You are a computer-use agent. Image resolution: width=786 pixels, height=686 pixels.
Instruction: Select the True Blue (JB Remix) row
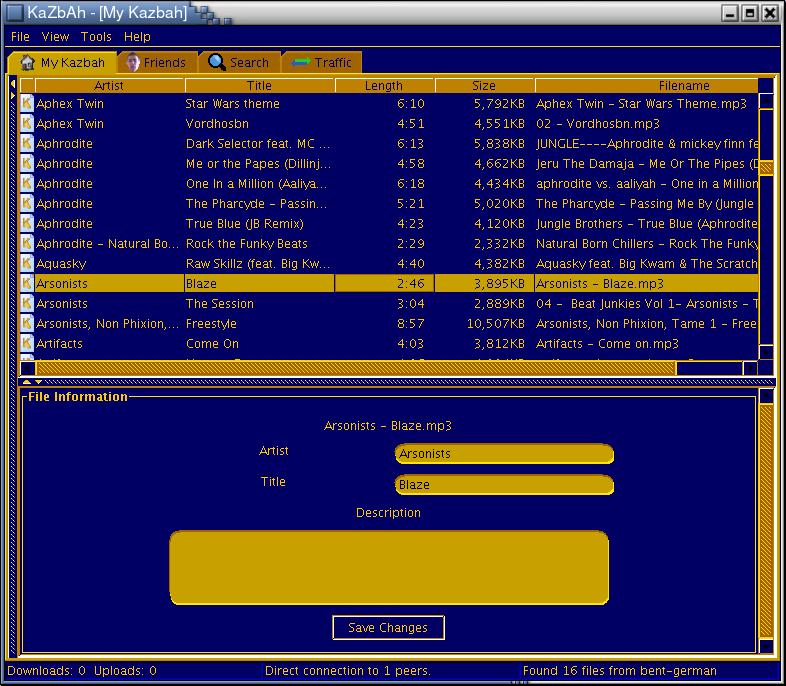point(389,223)
